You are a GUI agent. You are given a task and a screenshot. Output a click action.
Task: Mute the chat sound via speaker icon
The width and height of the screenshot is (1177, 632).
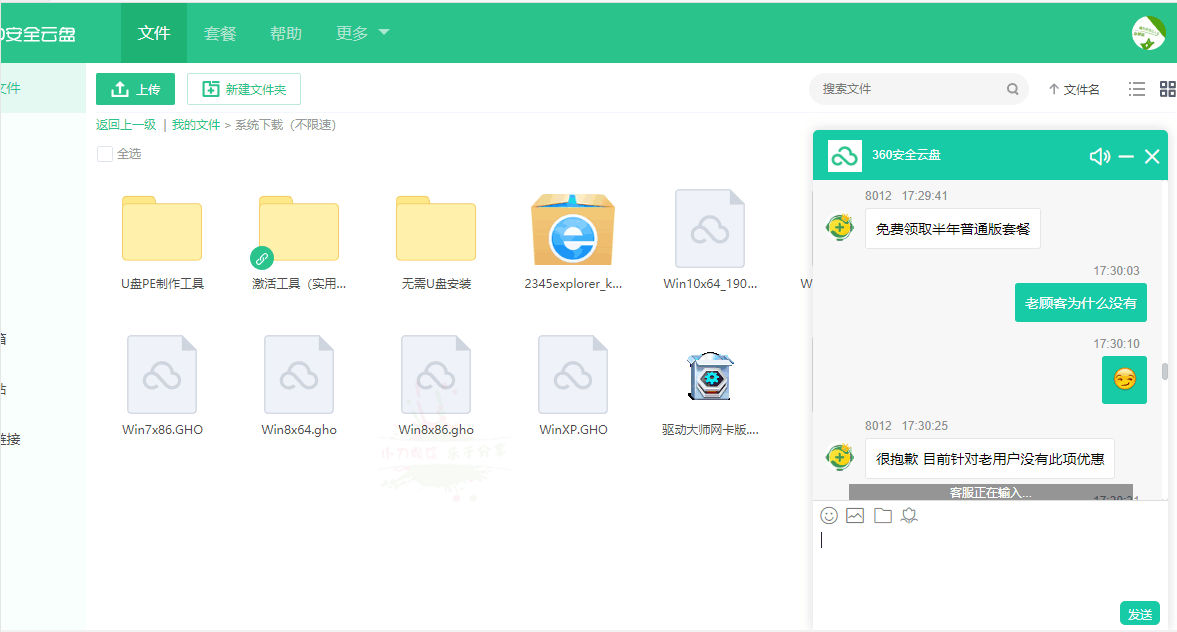(1100, 156)
